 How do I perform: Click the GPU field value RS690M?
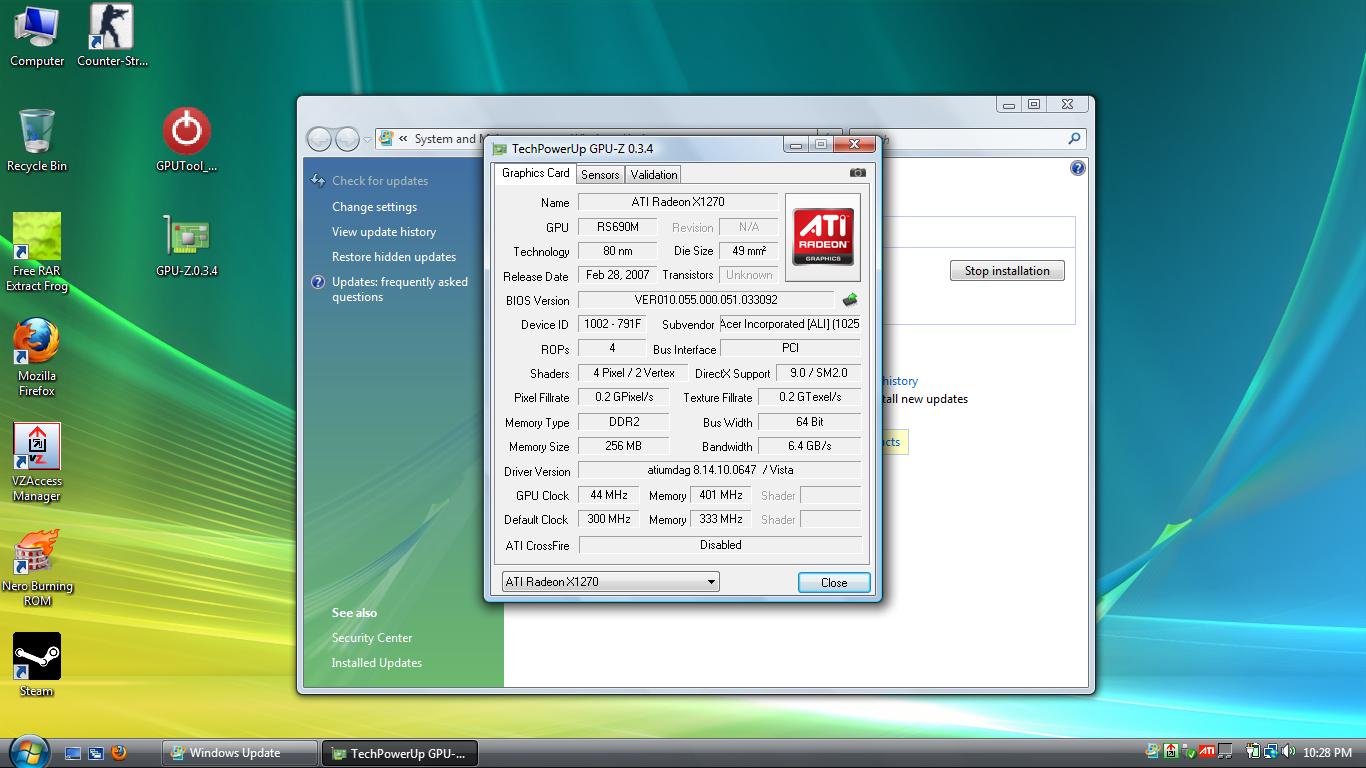(618, 227)
